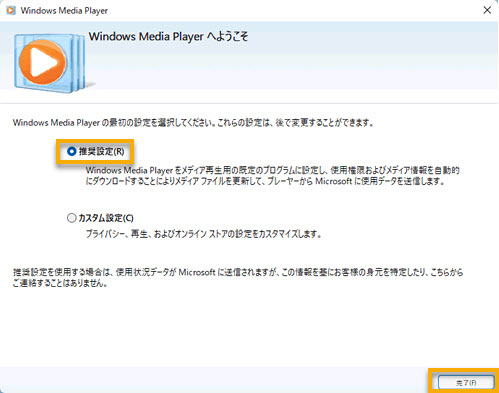Click the recommended settings description text
499x393 pixels.
[272, 176]
